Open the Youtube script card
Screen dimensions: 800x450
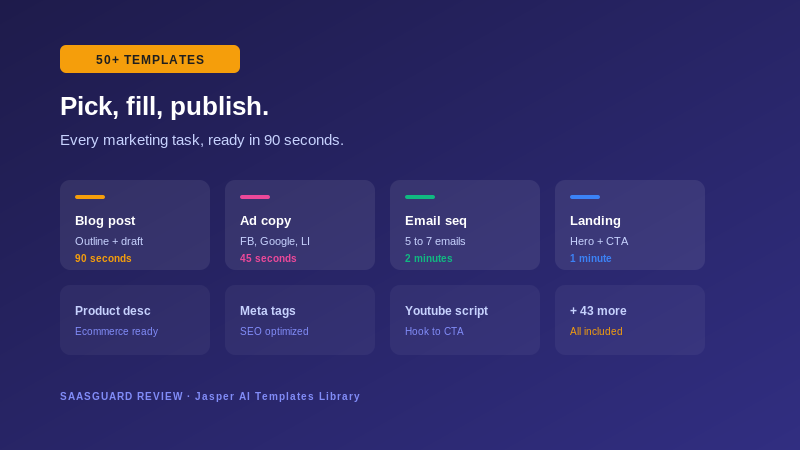click(465, 320)
